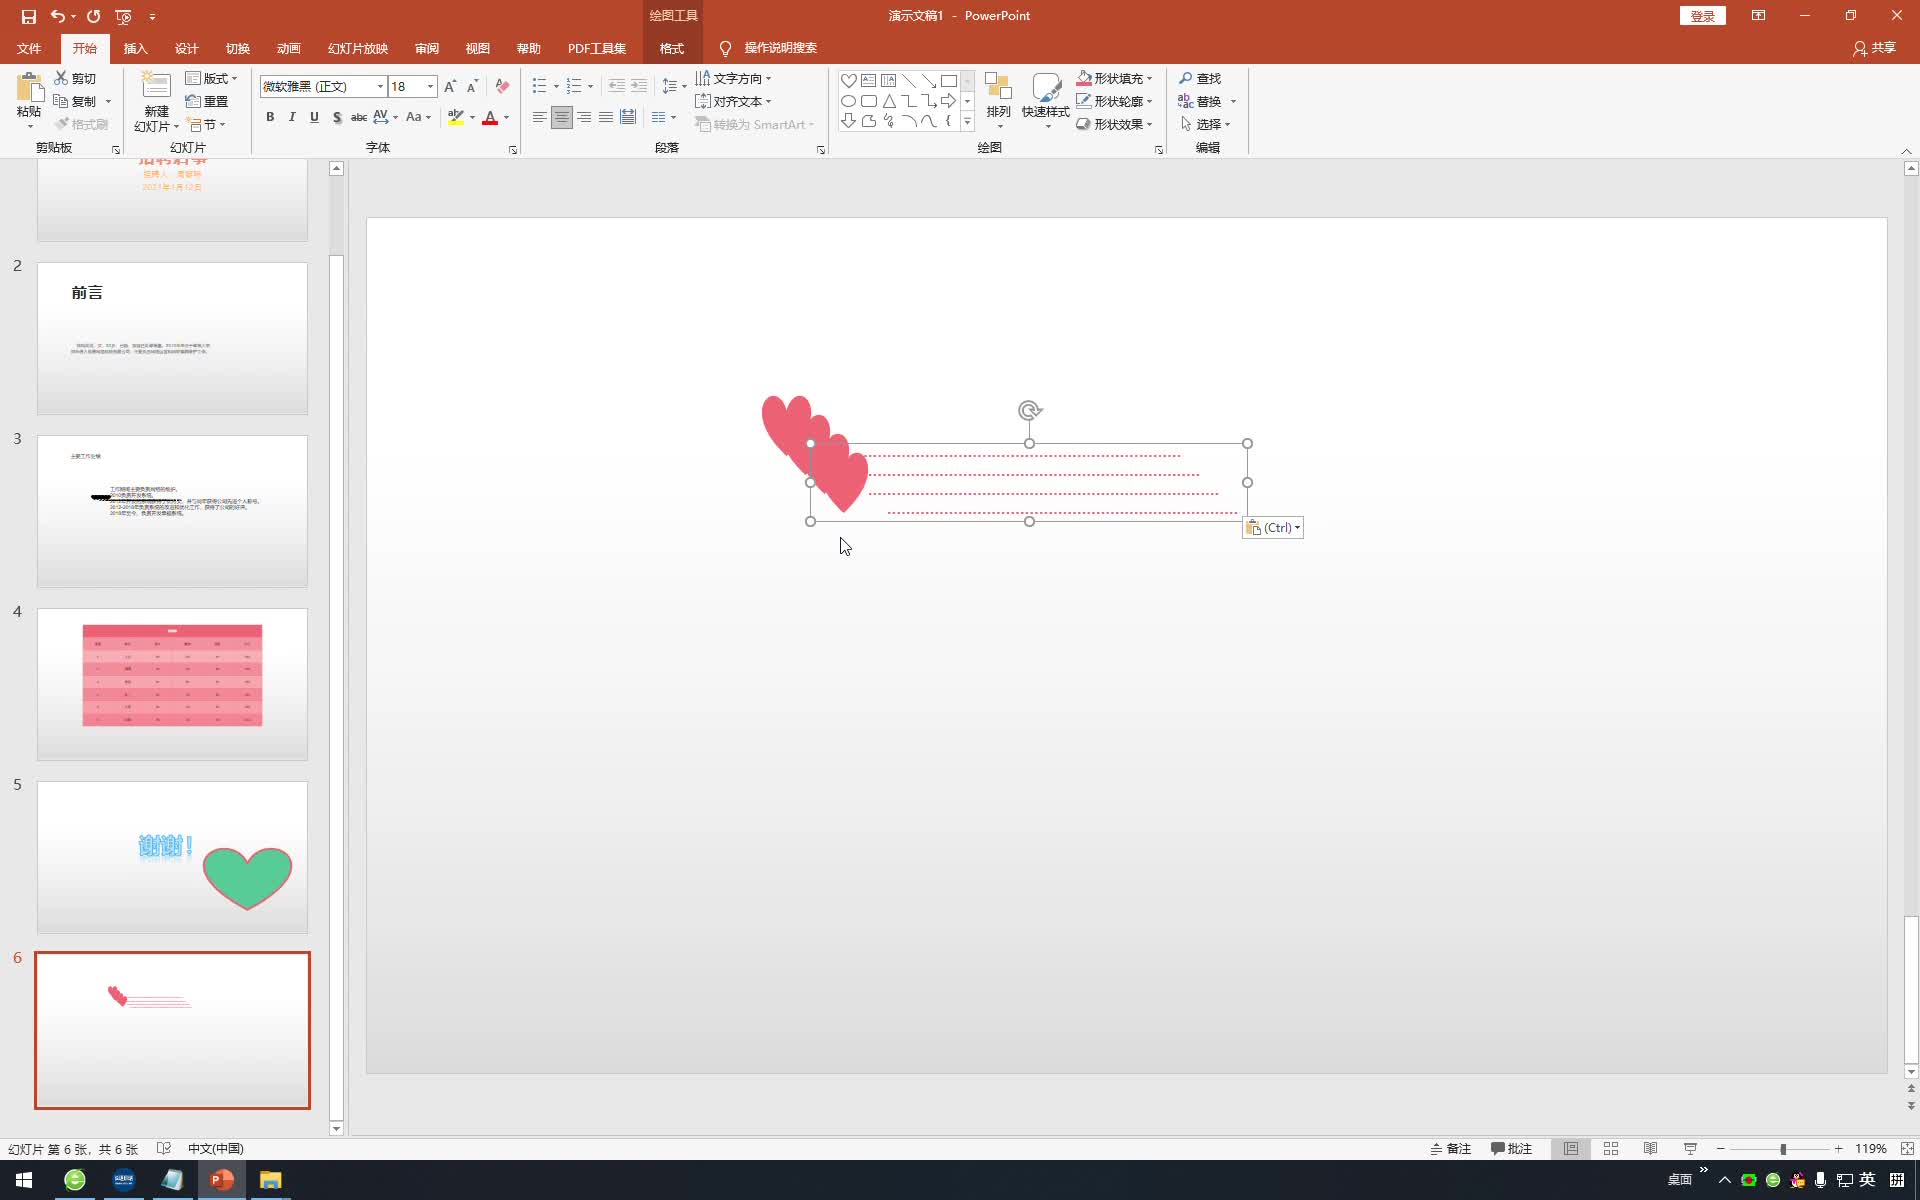This screenshot has width=1920, height=1200.
Task: Switch to Slide Show (幻灯片放映) tab
Action: coord(357,48)
